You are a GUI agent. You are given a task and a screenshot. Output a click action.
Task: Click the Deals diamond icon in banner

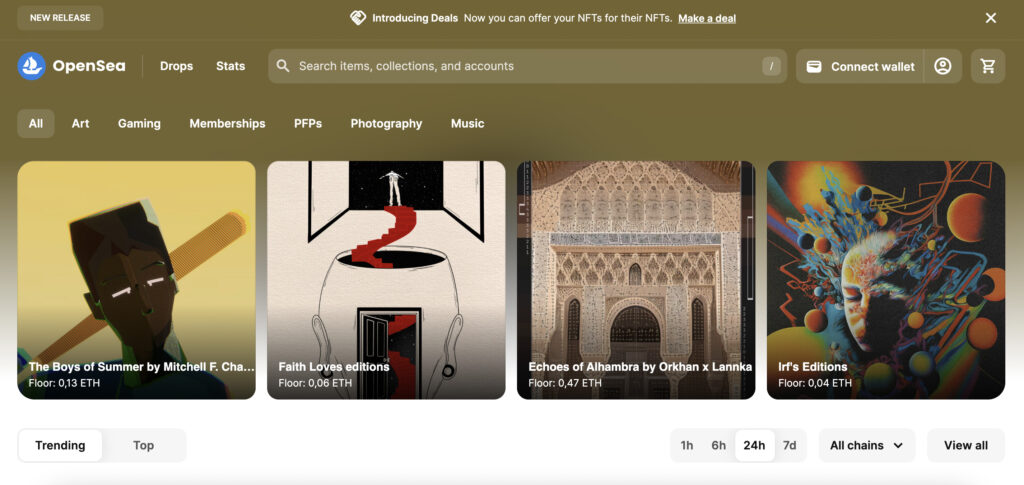point(358,18)
